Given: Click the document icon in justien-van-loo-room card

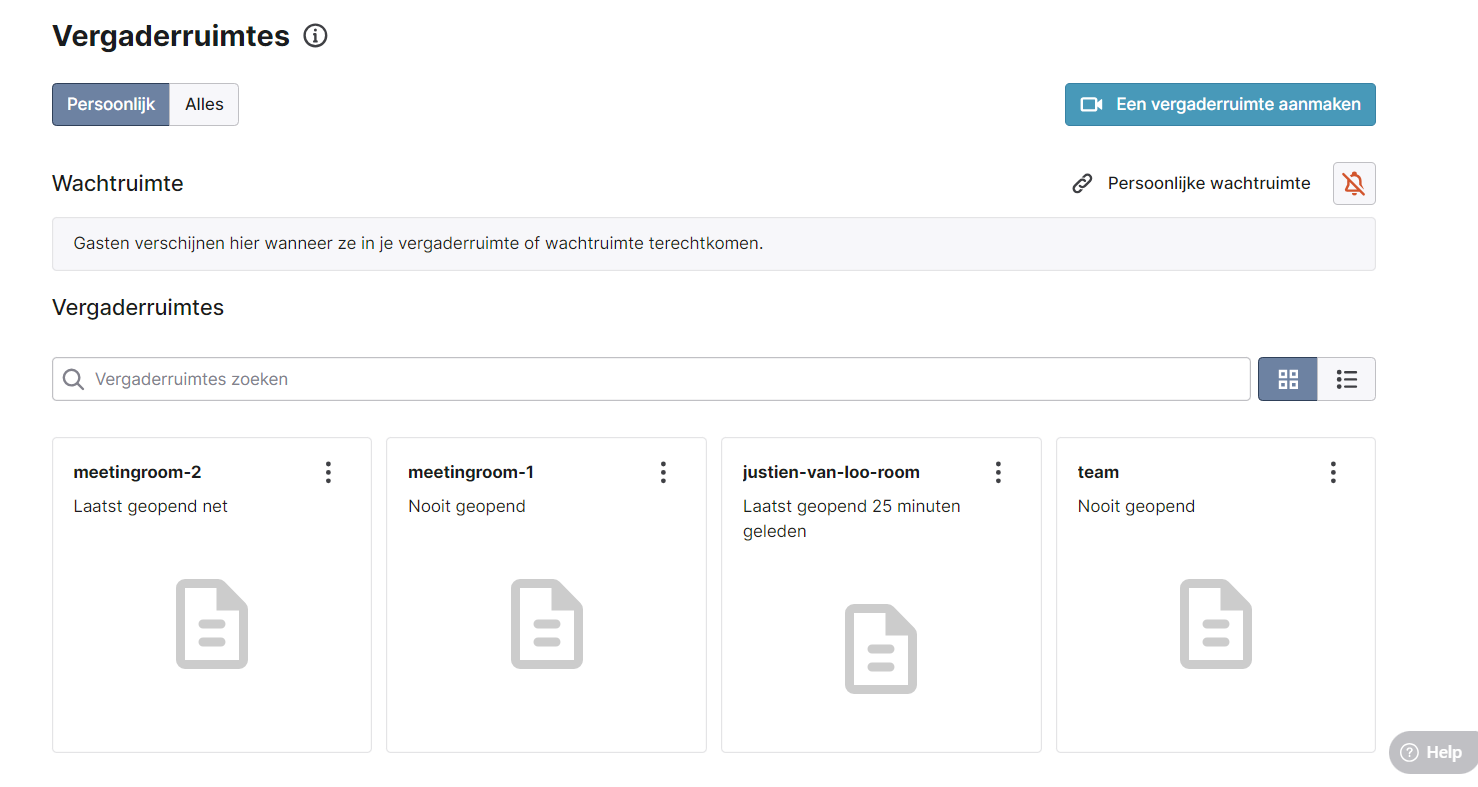Looking at the screenshot, I should pos(881,649).
